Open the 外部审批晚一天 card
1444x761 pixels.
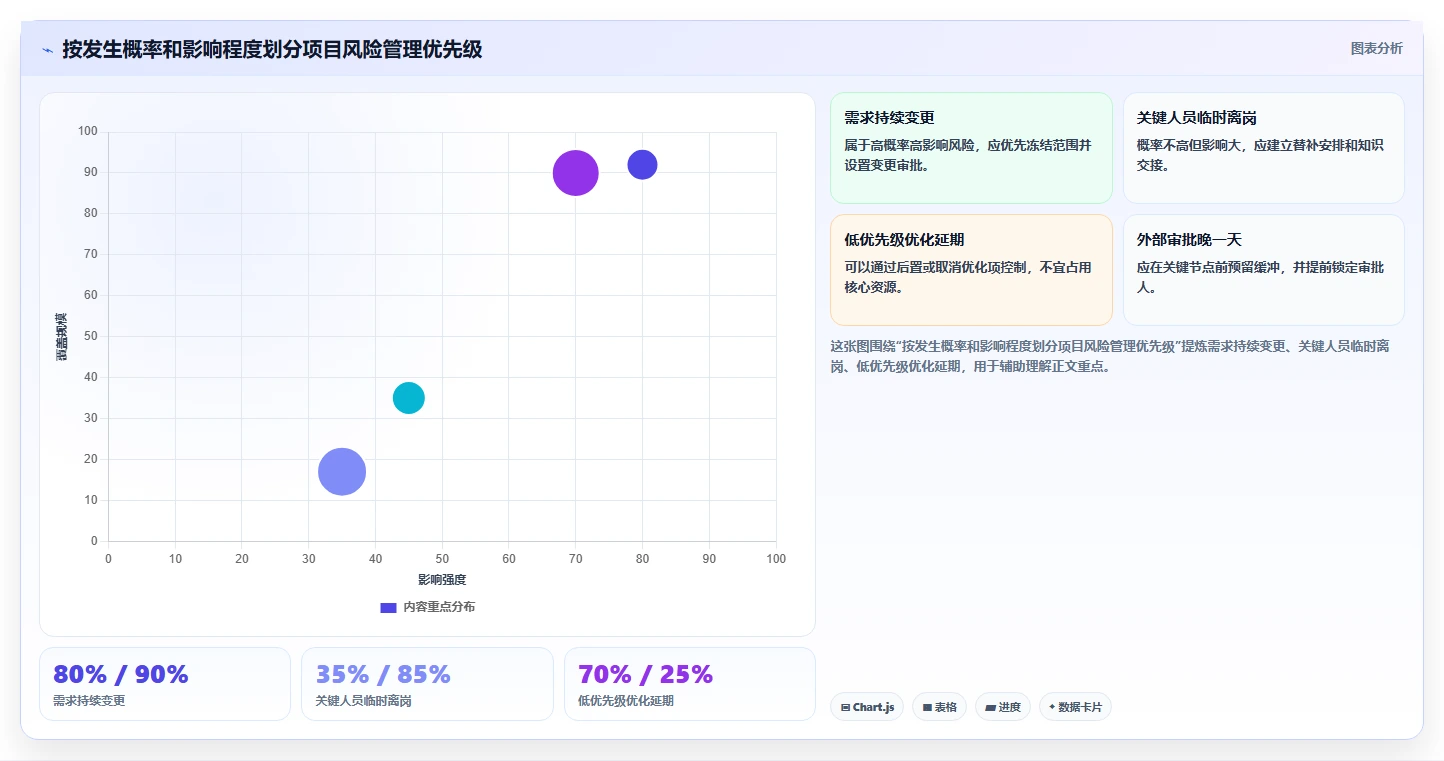point(1264,270)
